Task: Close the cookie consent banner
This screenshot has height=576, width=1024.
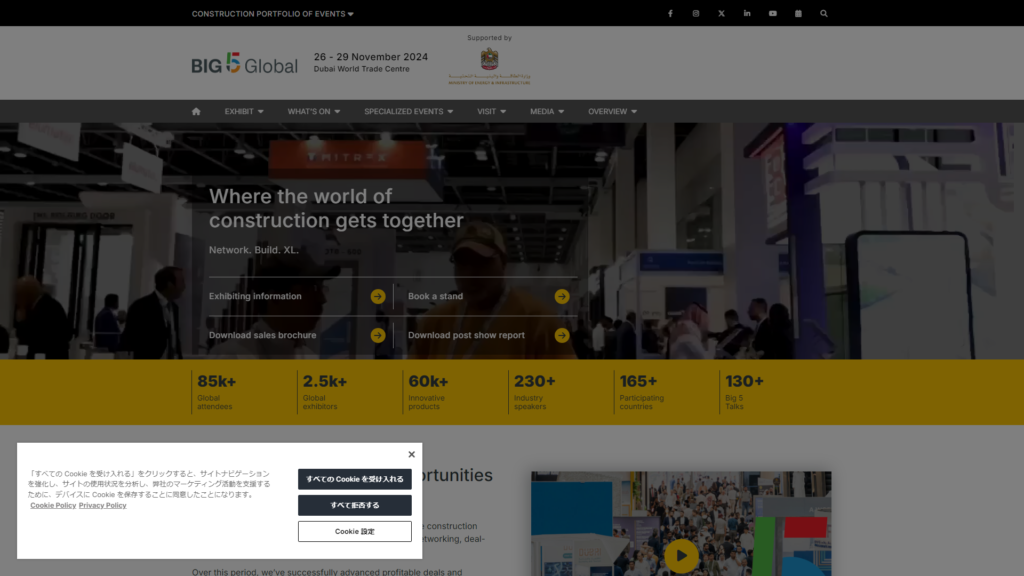Action: [411, 455]
